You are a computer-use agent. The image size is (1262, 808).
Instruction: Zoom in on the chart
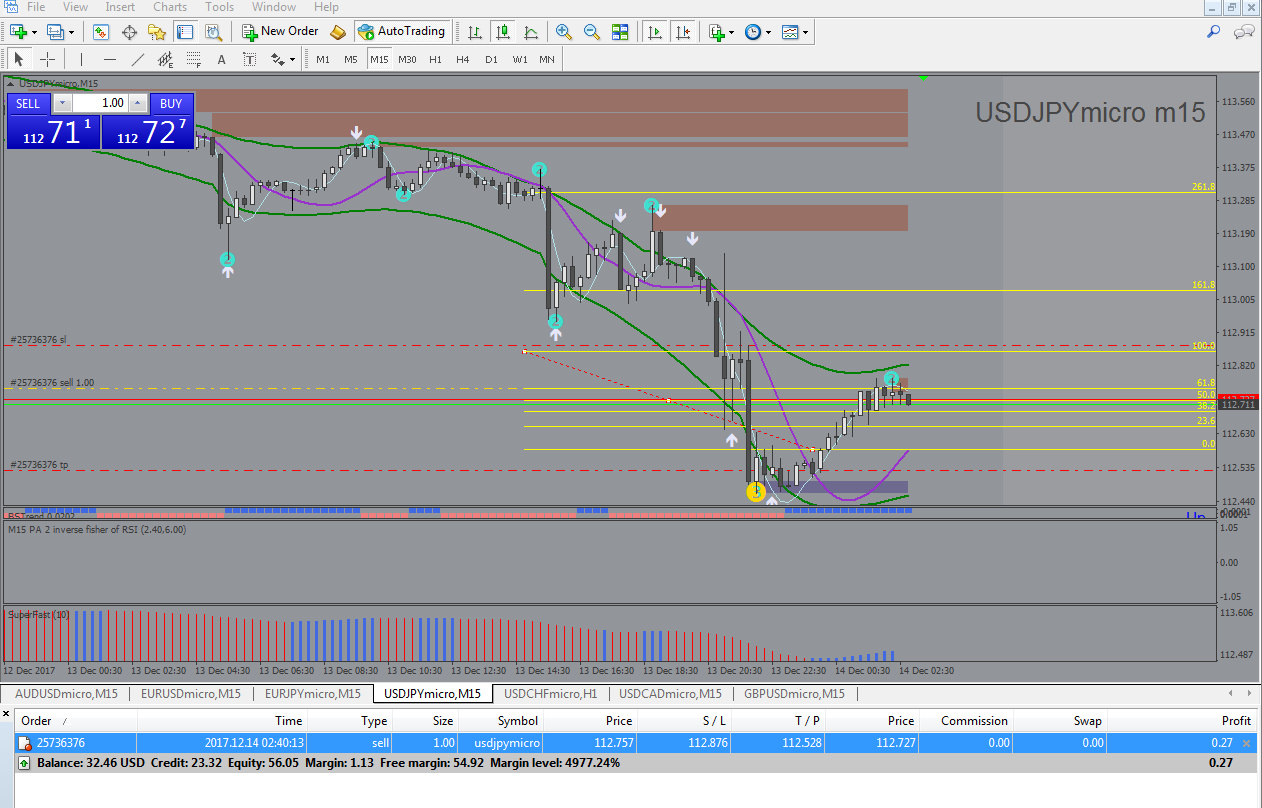point(564,32)
